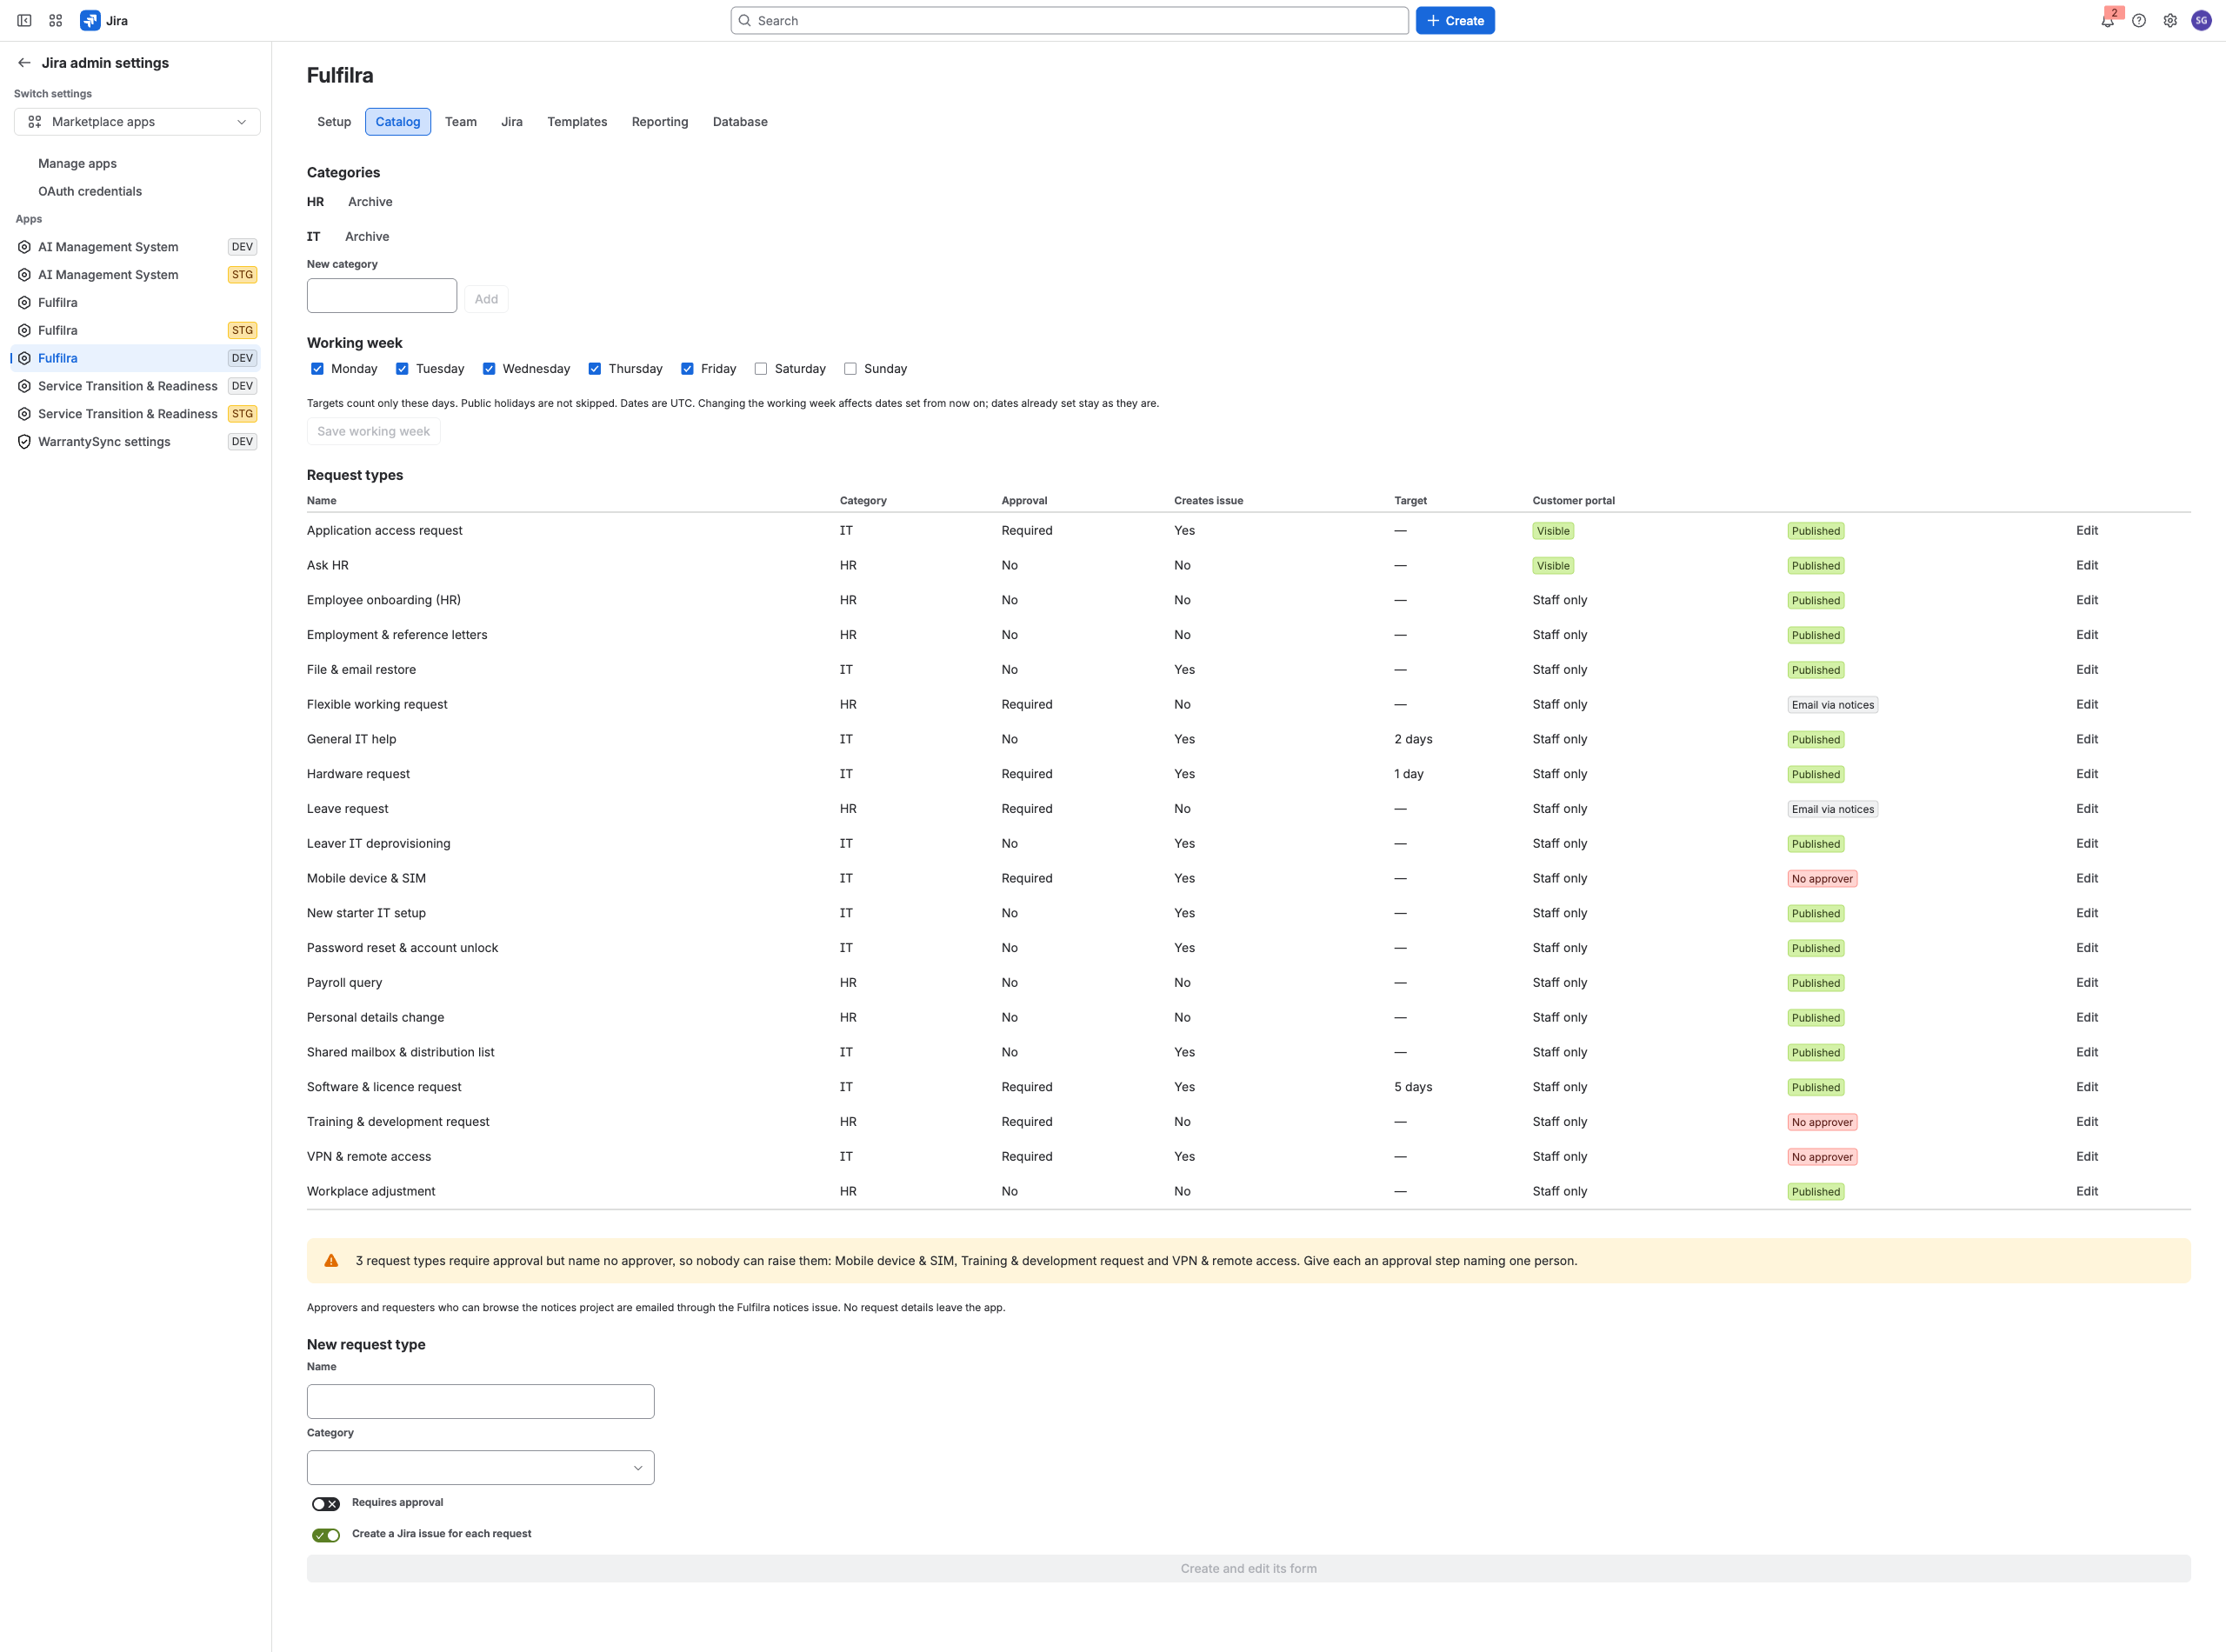Image resolution: width=2226 pixels, height=1652 pixels.
Task: Focus the New category text field
Action: (382, 296)
